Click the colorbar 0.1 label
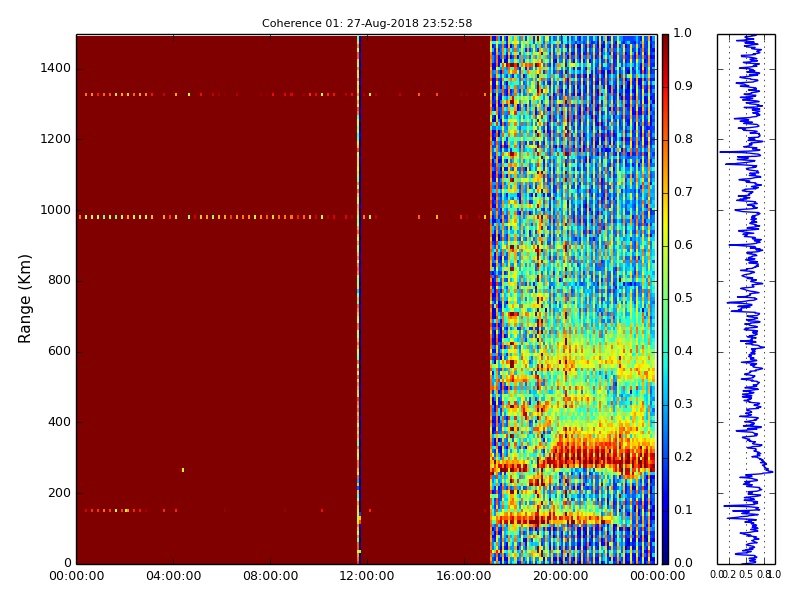800x600 pixels. pos(683,510)
